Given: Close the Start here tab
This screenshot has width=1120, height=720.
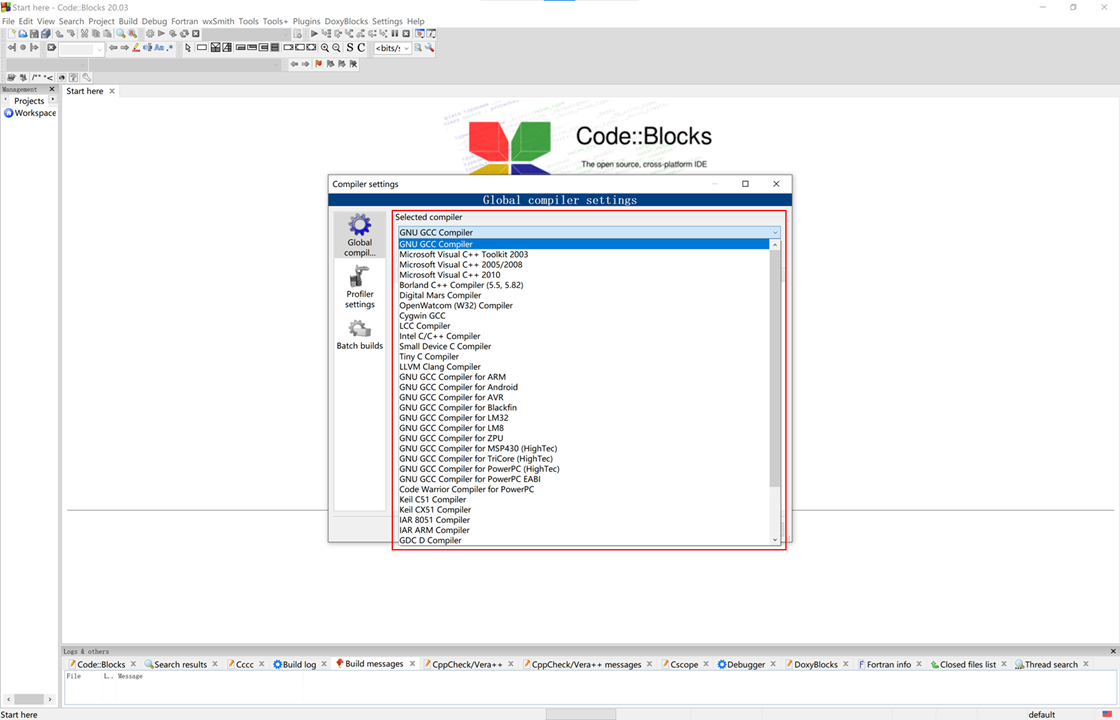Looking at the screenshot, I should pos(111,91).
